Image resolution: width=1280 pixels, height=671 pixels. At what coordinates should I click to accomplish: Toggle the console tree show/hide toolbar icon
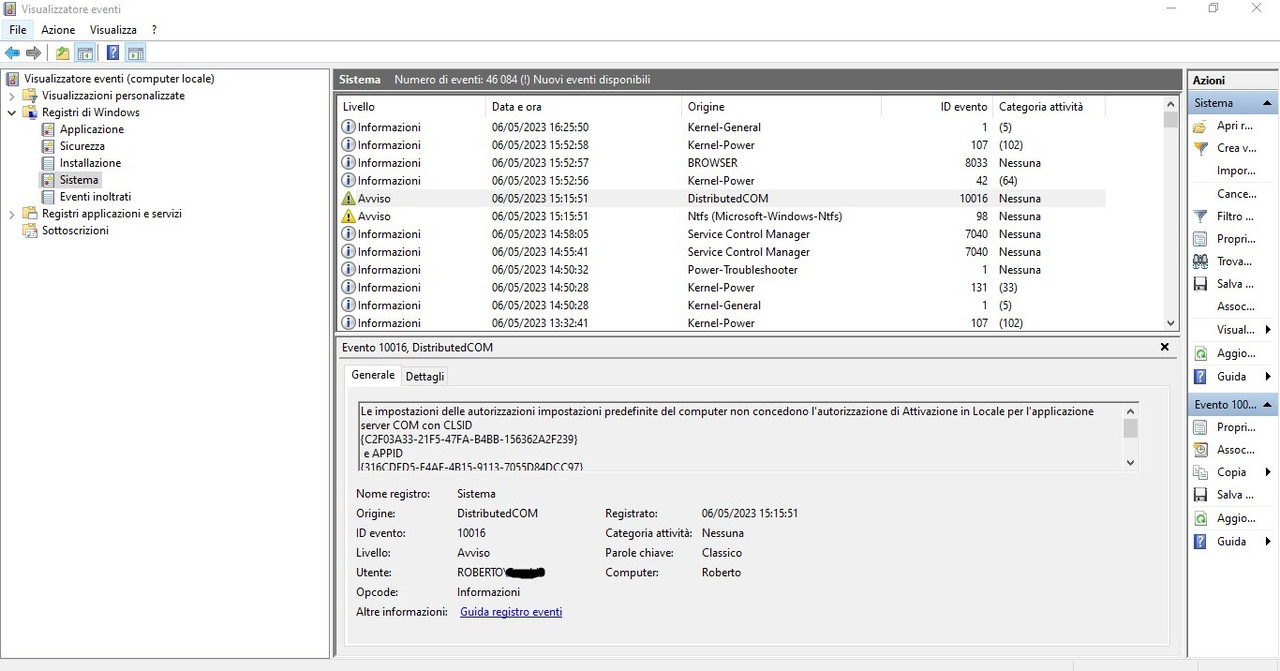[x=85, y=53]
